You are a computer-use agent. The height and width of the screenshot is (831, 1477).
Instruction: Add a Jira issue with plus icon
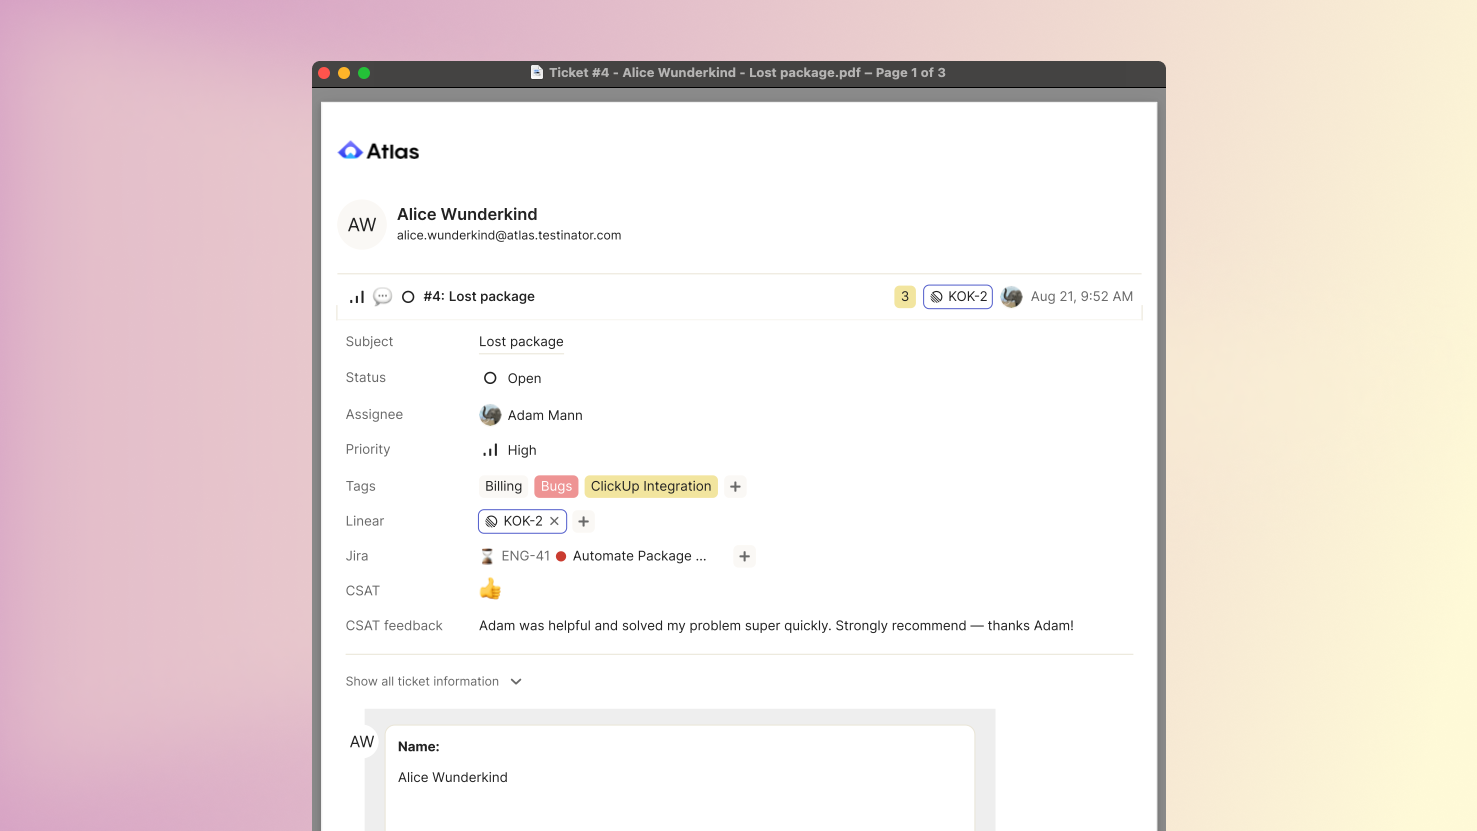point(744,556)
